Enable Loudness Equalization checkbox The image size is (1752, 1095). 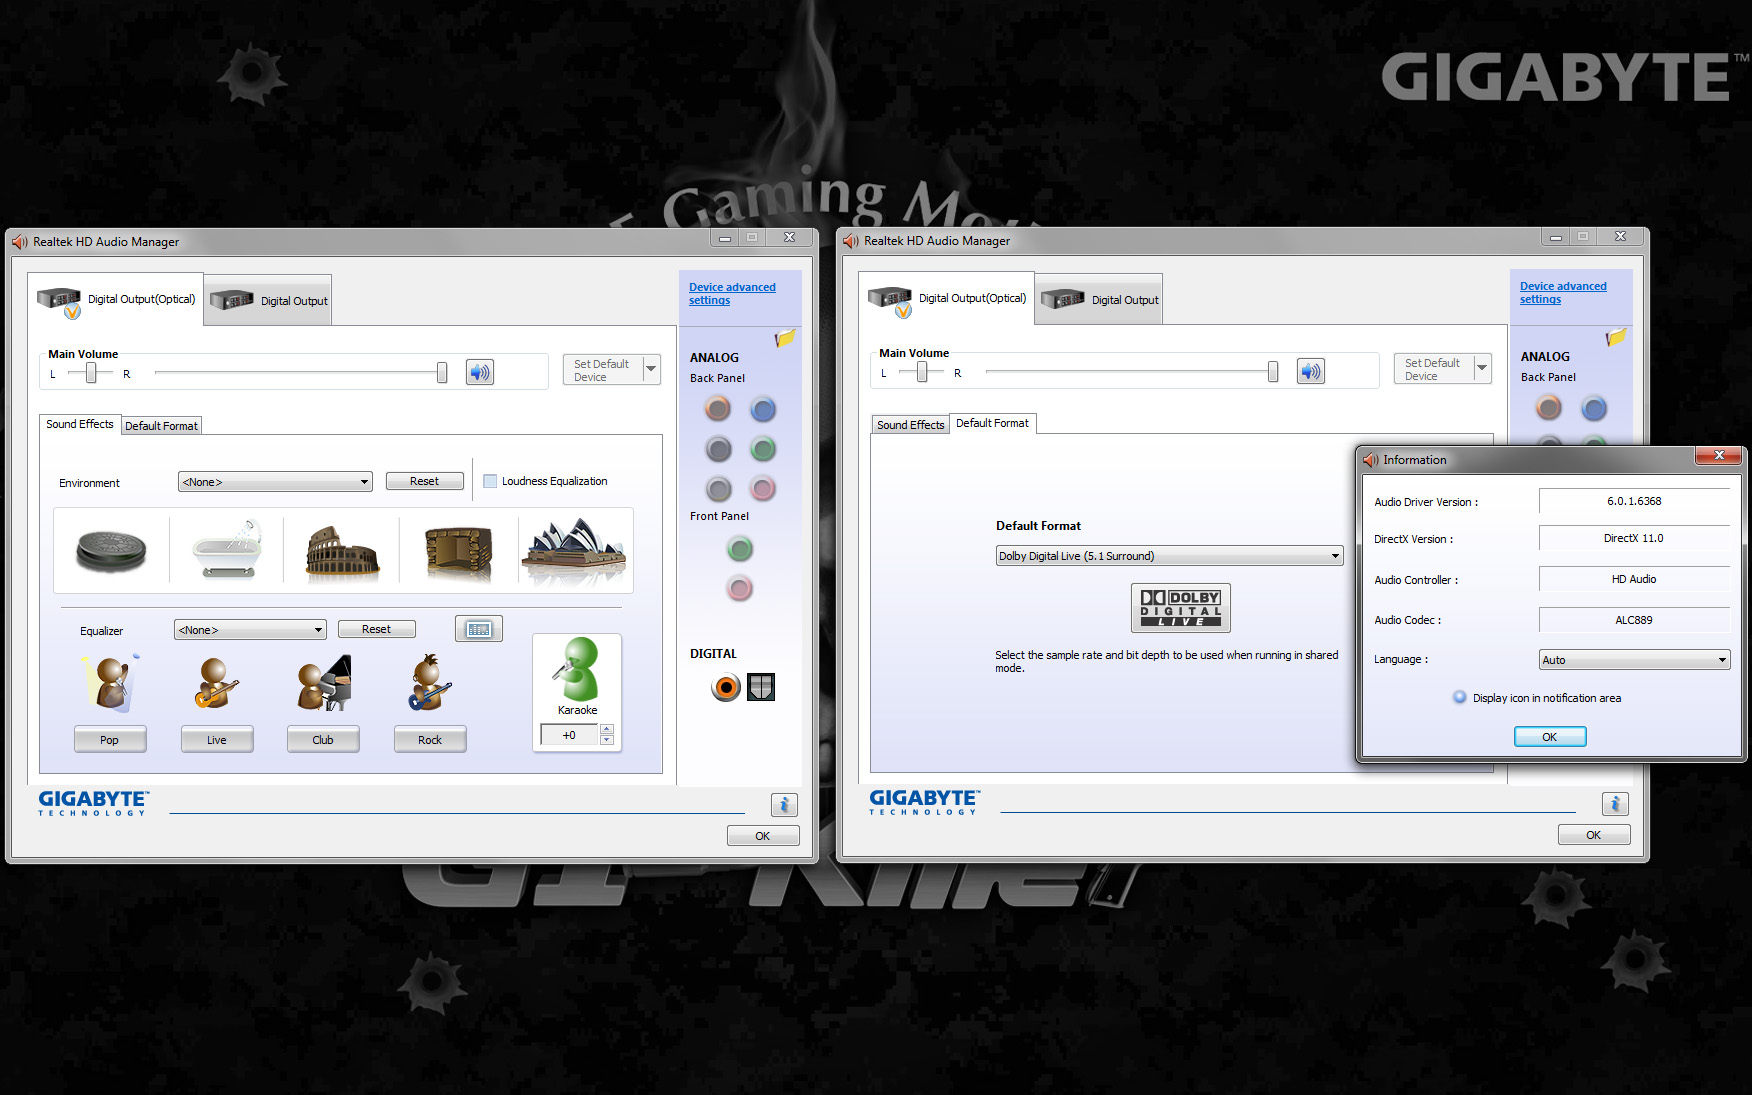(x=490, y=481)
